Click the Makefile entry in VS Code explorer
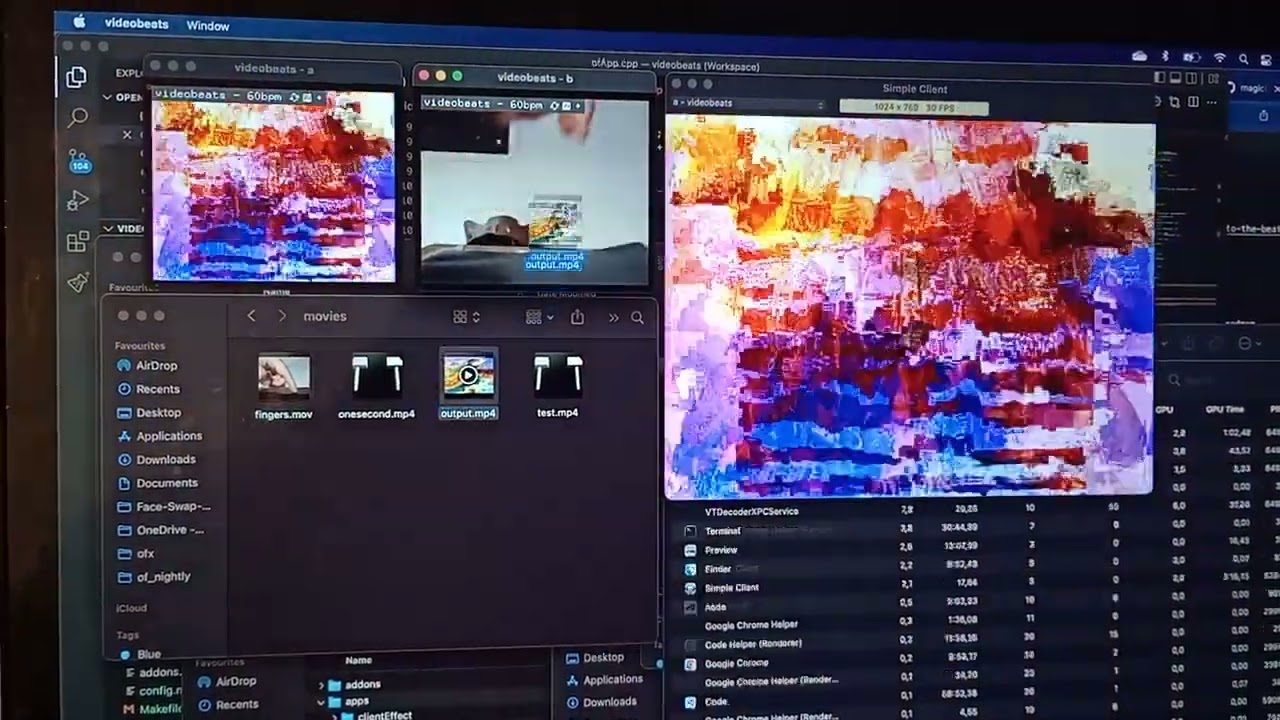The image size is (1280, 720). (153, 709)
